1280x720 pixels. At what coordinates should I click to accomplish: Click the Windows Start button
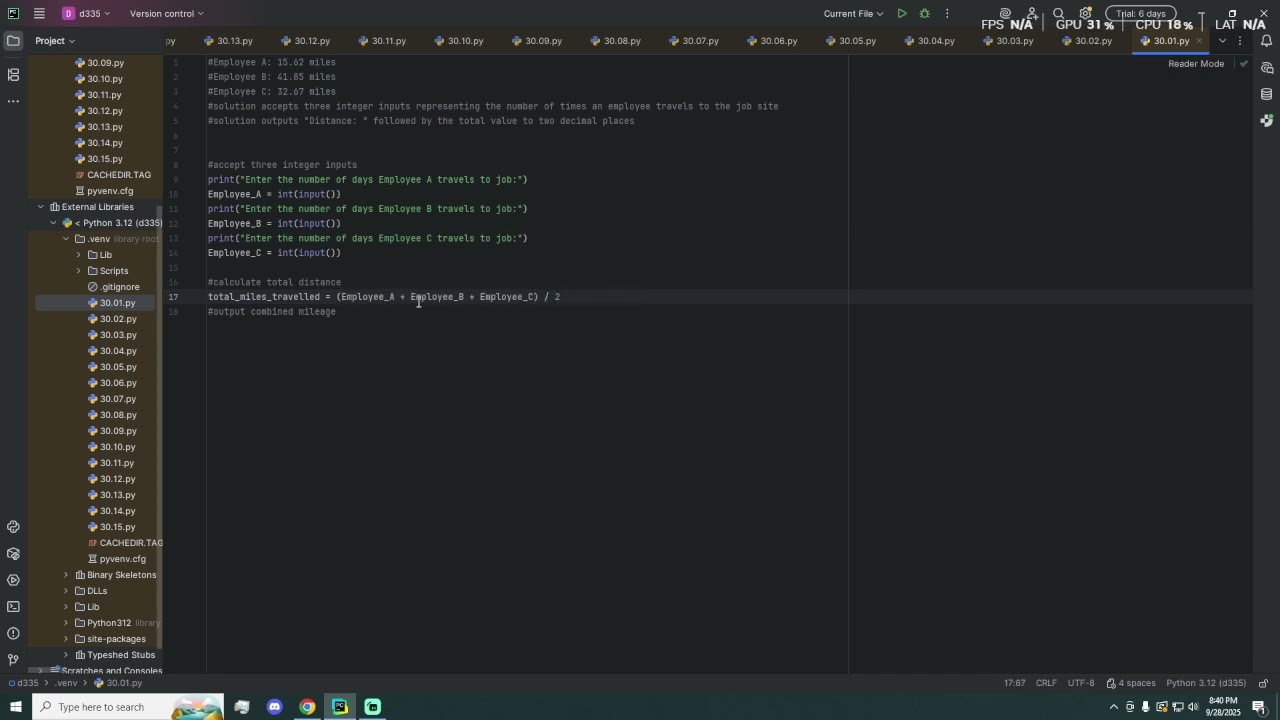[x=15, y=707]
